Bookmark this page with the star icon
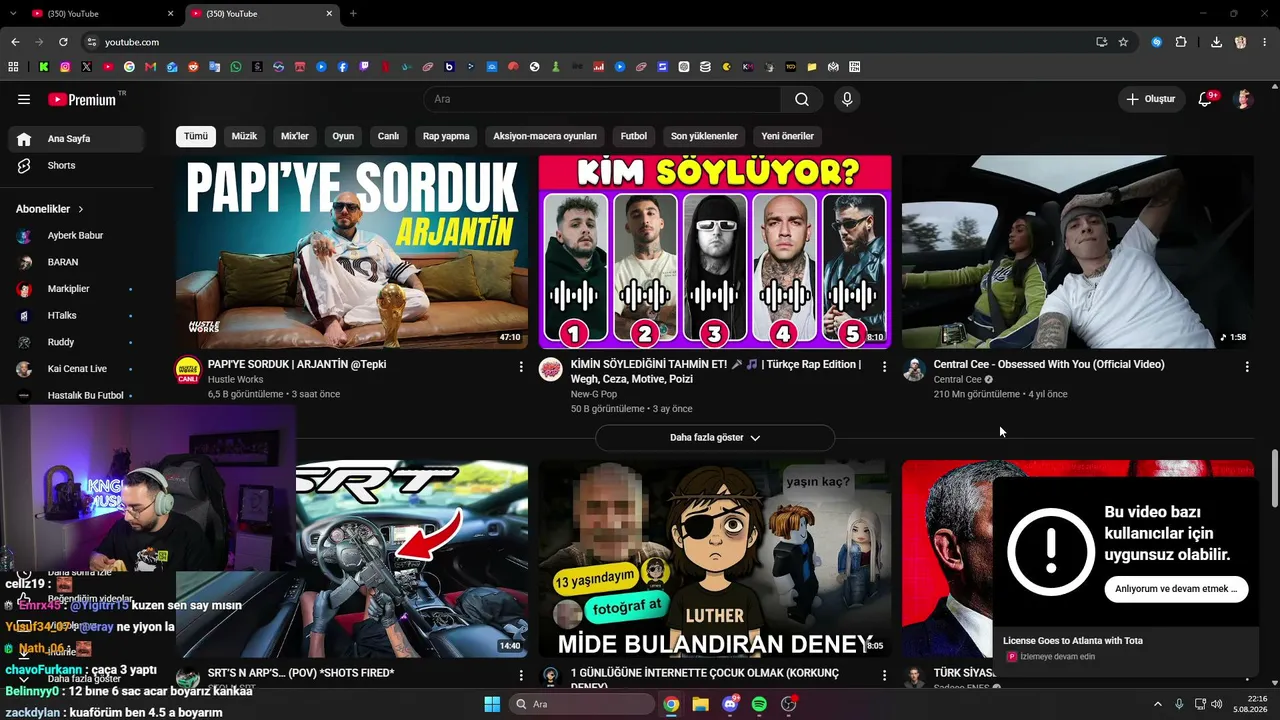Viewport: 1280px width, 720px height. [1123, 42]
